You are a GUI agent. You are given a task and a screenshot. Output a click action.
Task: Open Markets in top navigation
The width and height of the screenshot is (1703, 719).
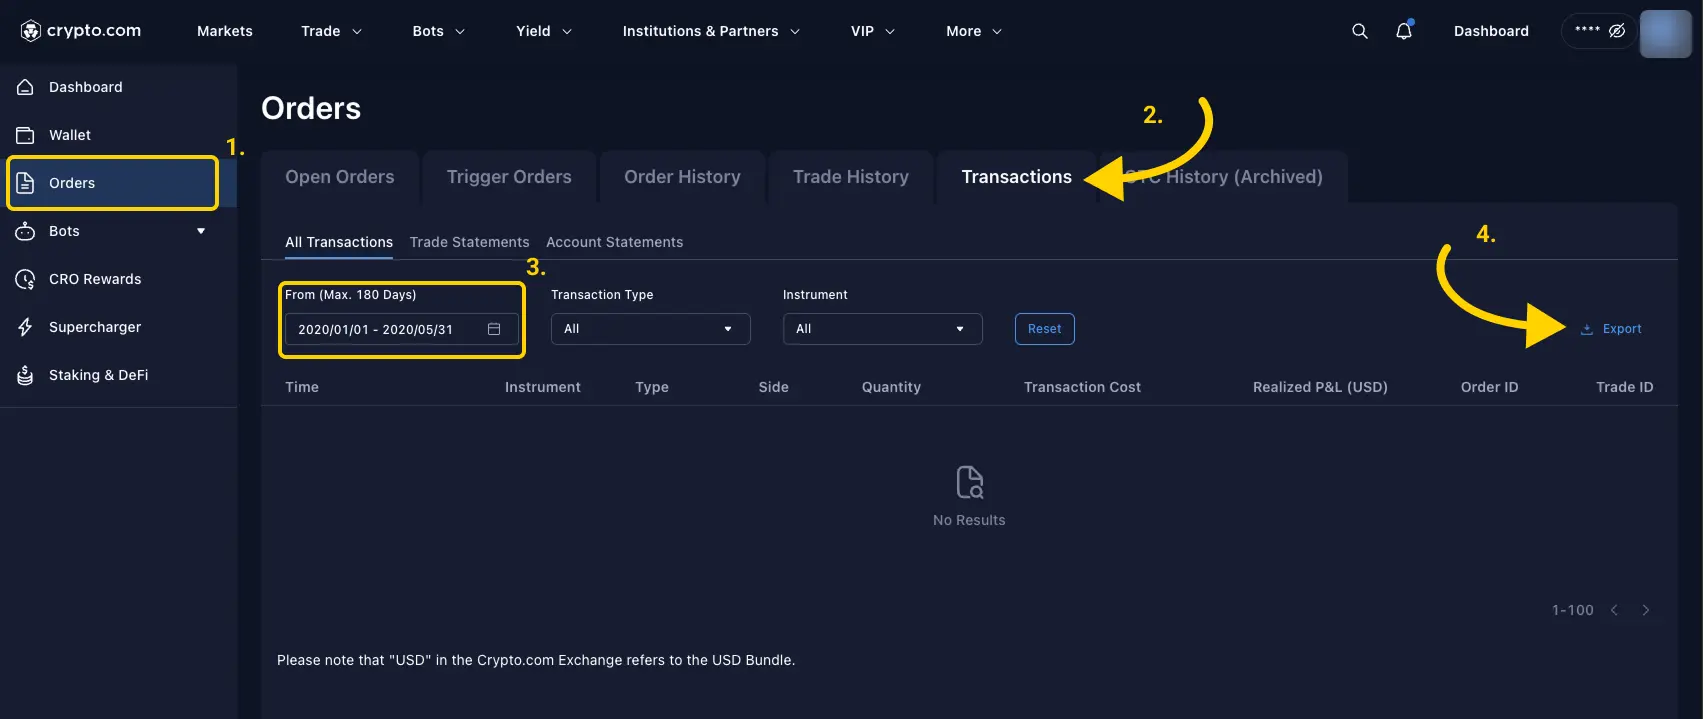[225, 31]
